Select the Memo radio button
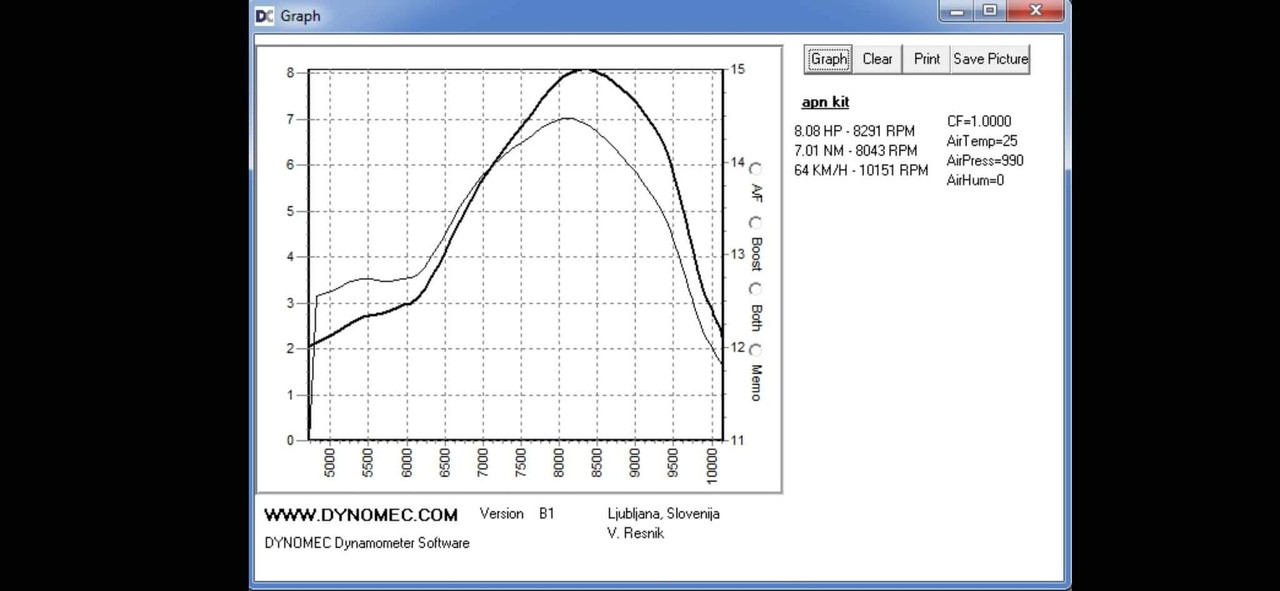This screenshot has height=591, width=1280. coord(755,350)
